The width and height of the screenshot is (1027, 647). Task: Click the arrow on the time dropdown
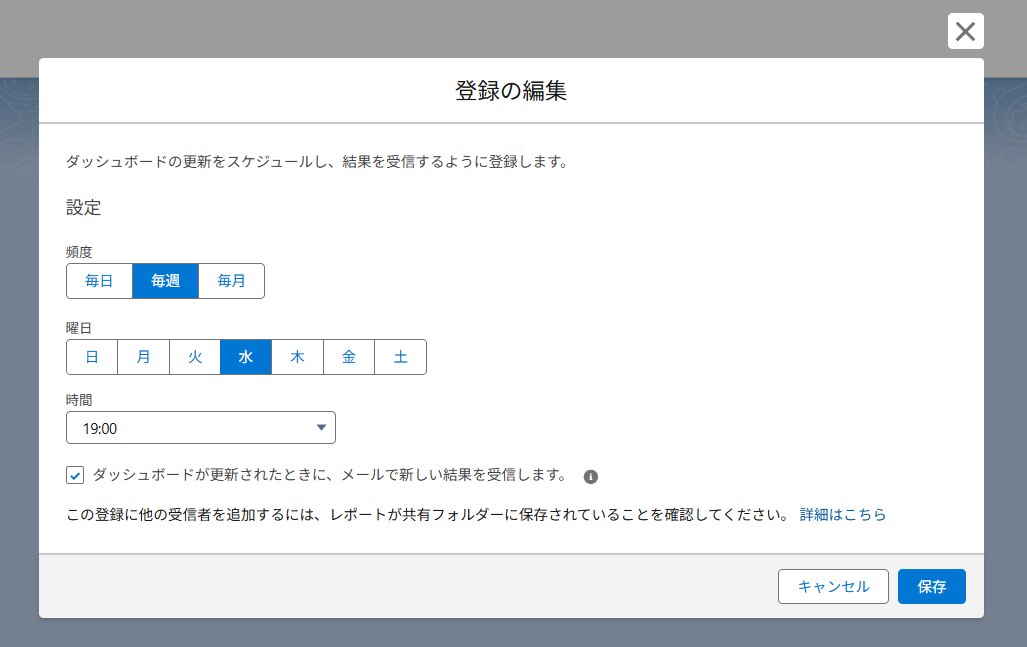[x=321, y=428]
